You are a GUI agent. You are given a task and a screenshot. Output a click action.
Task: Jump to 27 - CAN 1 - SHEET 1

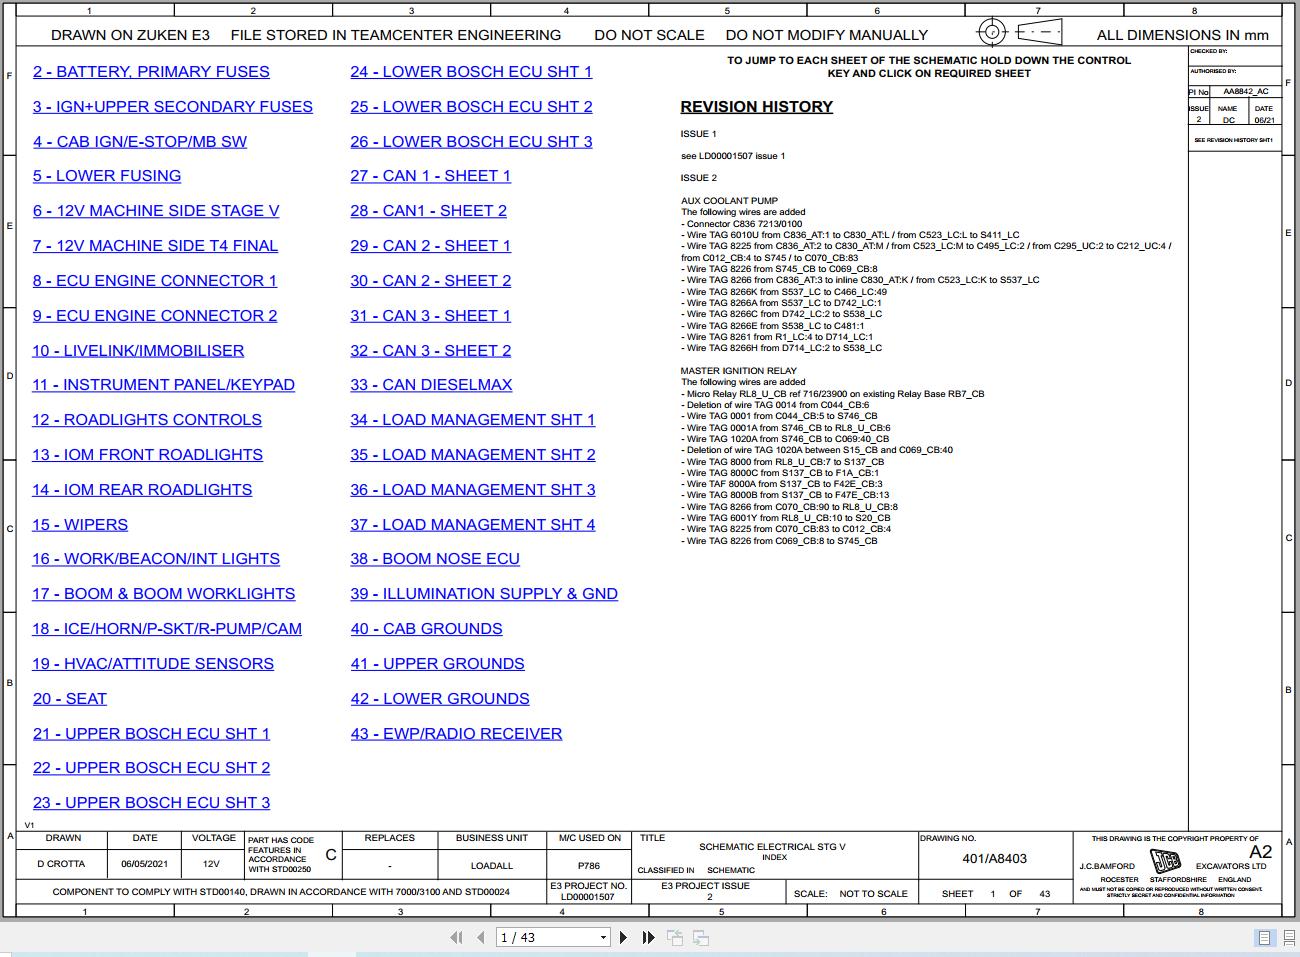coord(431,176)
